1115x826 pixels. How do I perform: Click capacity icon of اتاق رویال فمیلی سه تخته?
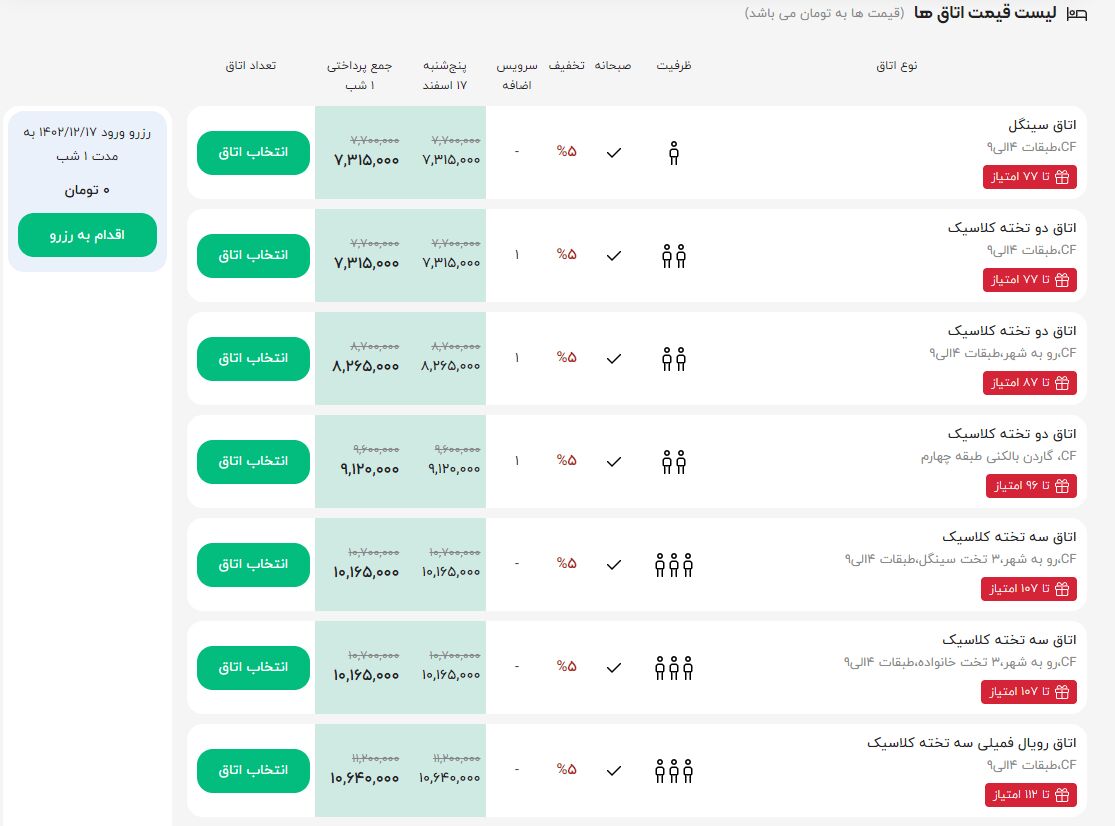point(673,771)
